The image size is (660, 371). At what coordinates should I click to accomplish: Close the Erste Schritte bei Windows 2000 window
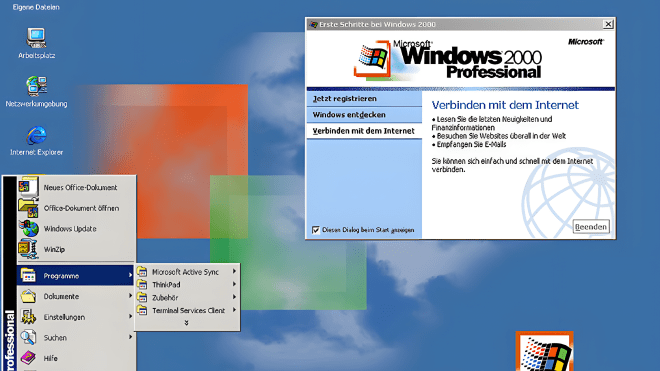(608, 24)
